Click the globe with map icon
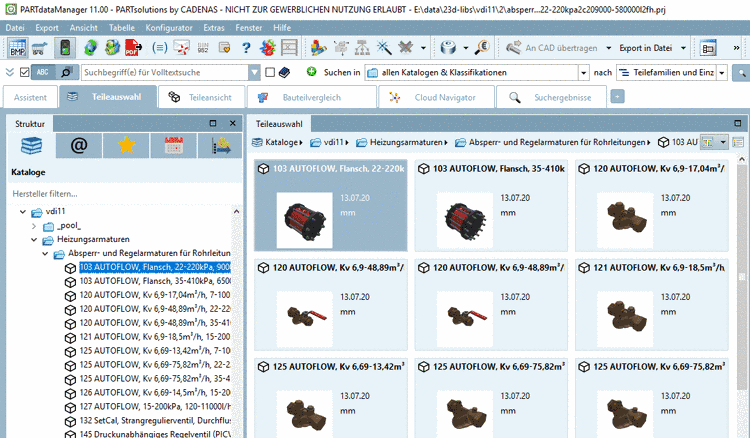Image resolution: width=750 pixels, height=438 pixels. (112, 48)
